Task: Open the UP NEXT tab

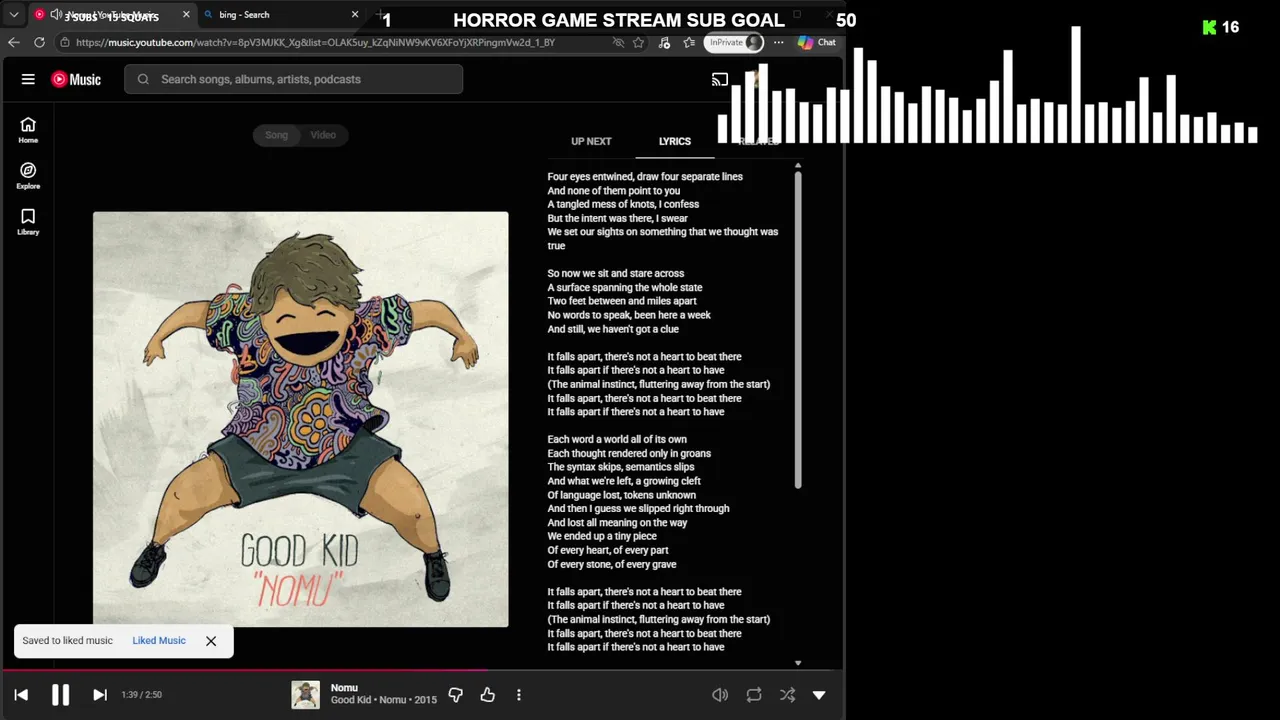Action: coord(591,141)
